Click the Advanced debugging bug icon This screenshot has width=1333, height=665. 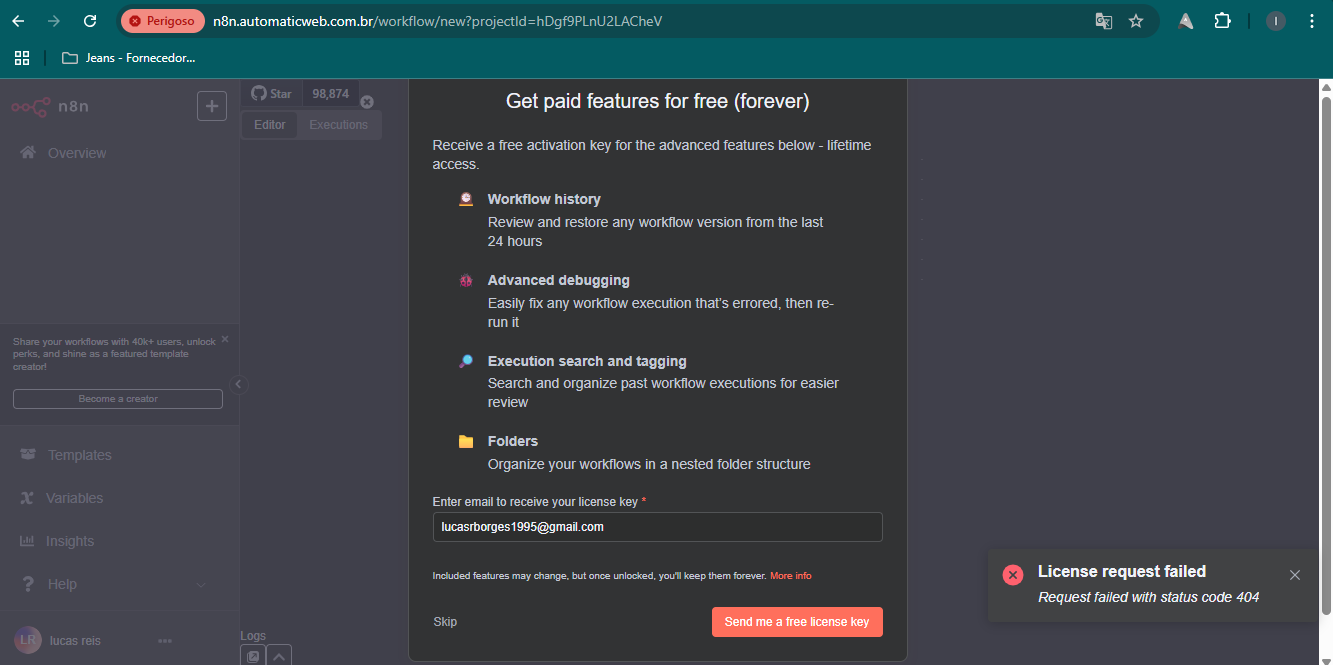[466, 281]
